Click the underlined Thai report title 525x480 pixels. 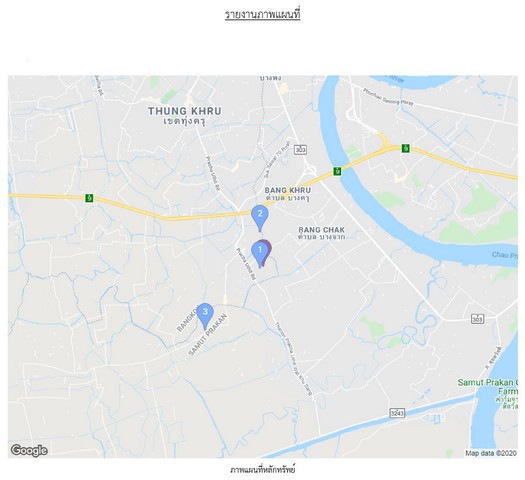262,15
